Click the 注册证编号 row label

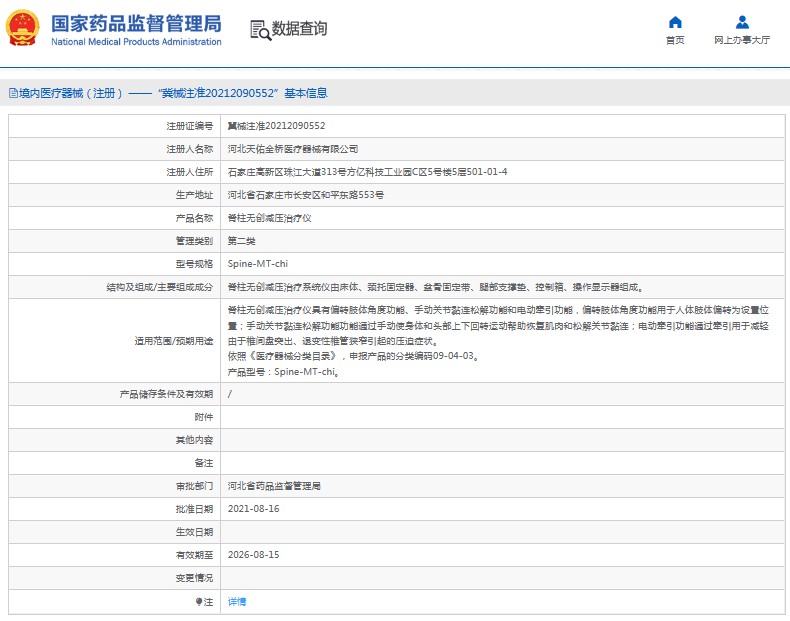190,126
